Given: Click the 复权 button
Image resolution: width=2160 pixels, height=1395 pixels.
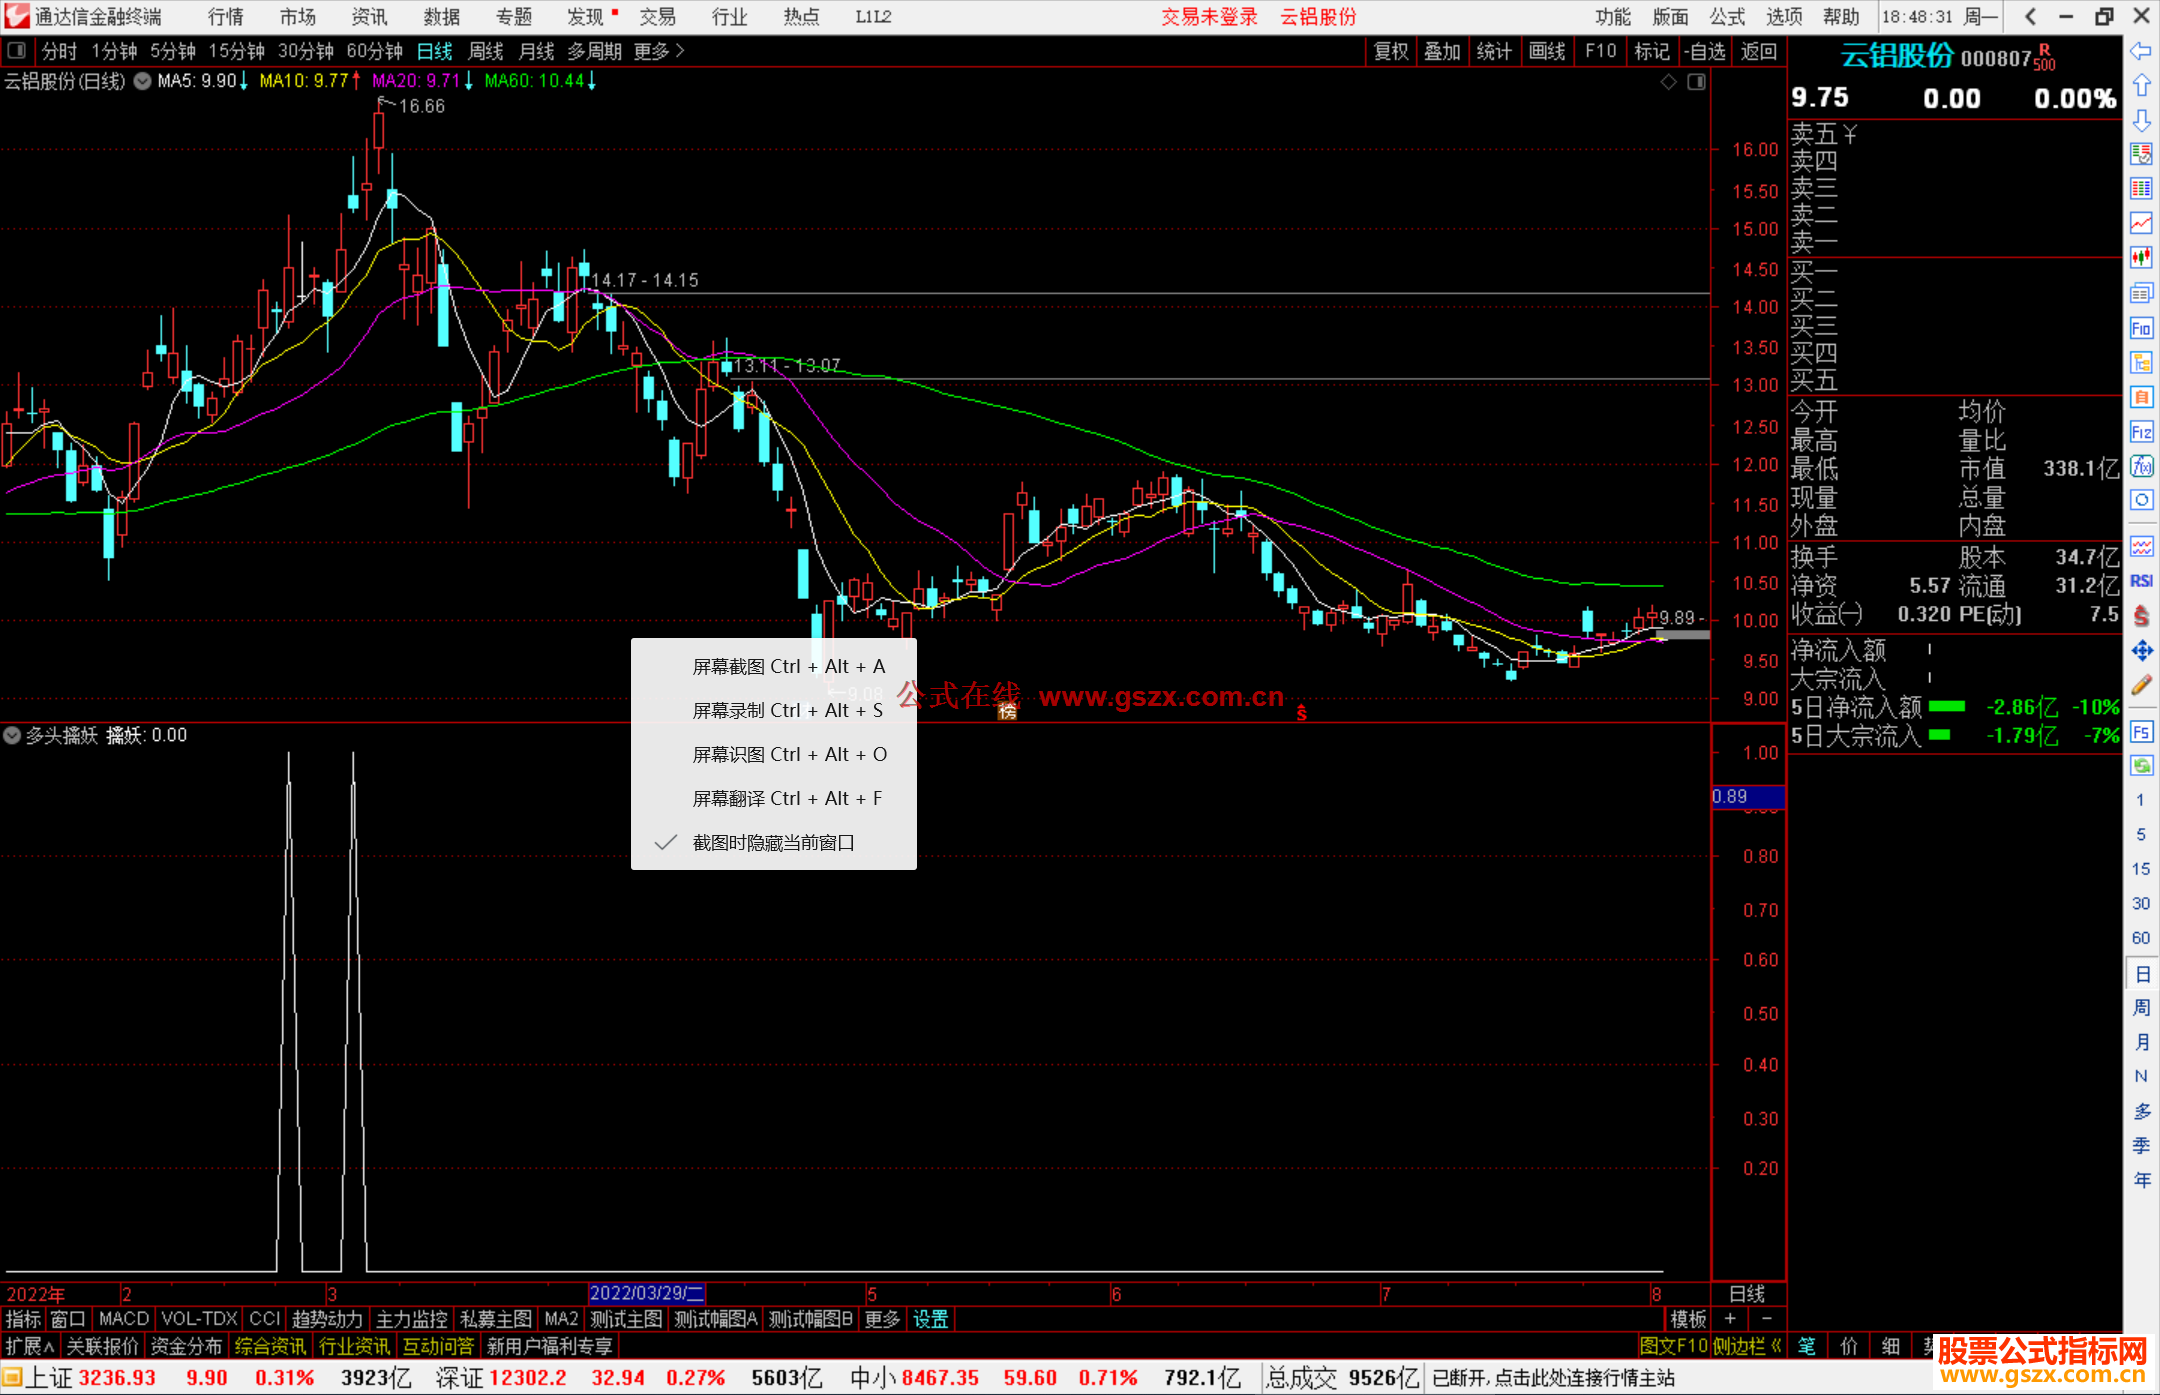Looking at the screenshot, I should [1391, 51].
